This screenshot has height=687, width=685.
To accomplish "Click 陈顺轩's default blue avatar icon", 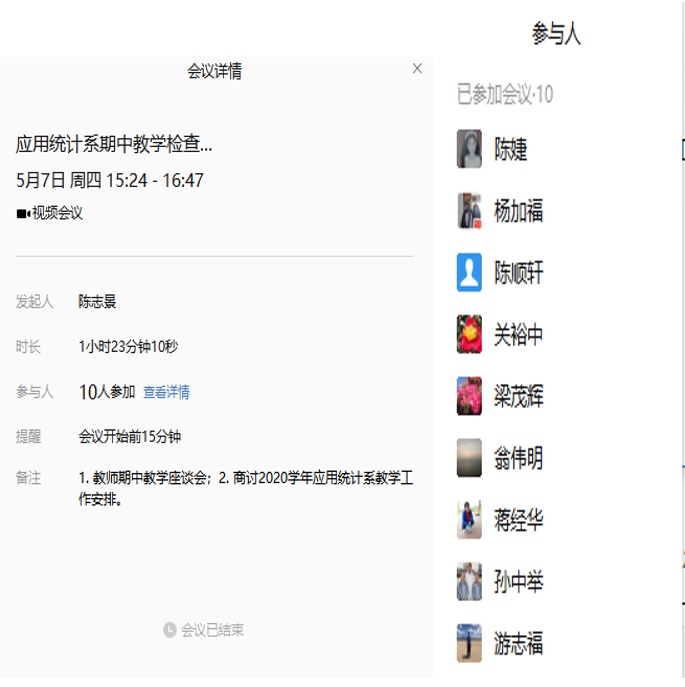I will [x=469, y=273].
